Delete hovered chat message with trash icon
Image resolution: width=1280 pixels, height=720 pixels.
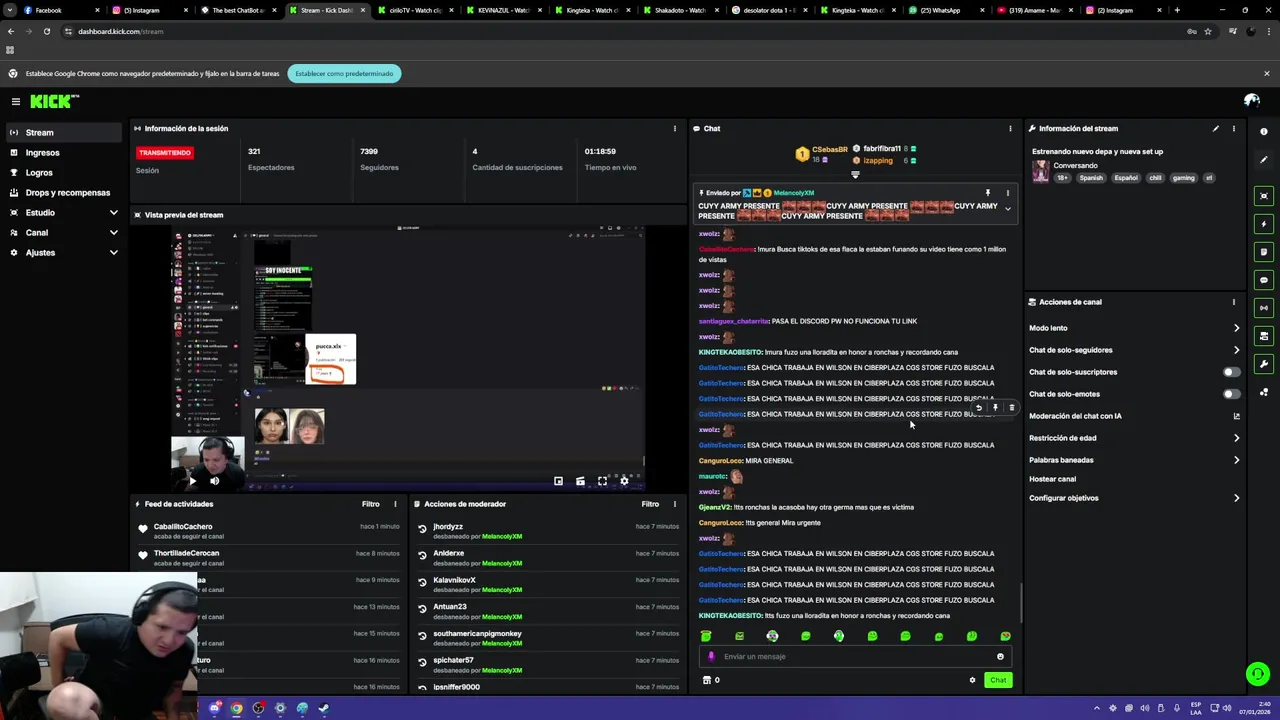[1011, 408]
